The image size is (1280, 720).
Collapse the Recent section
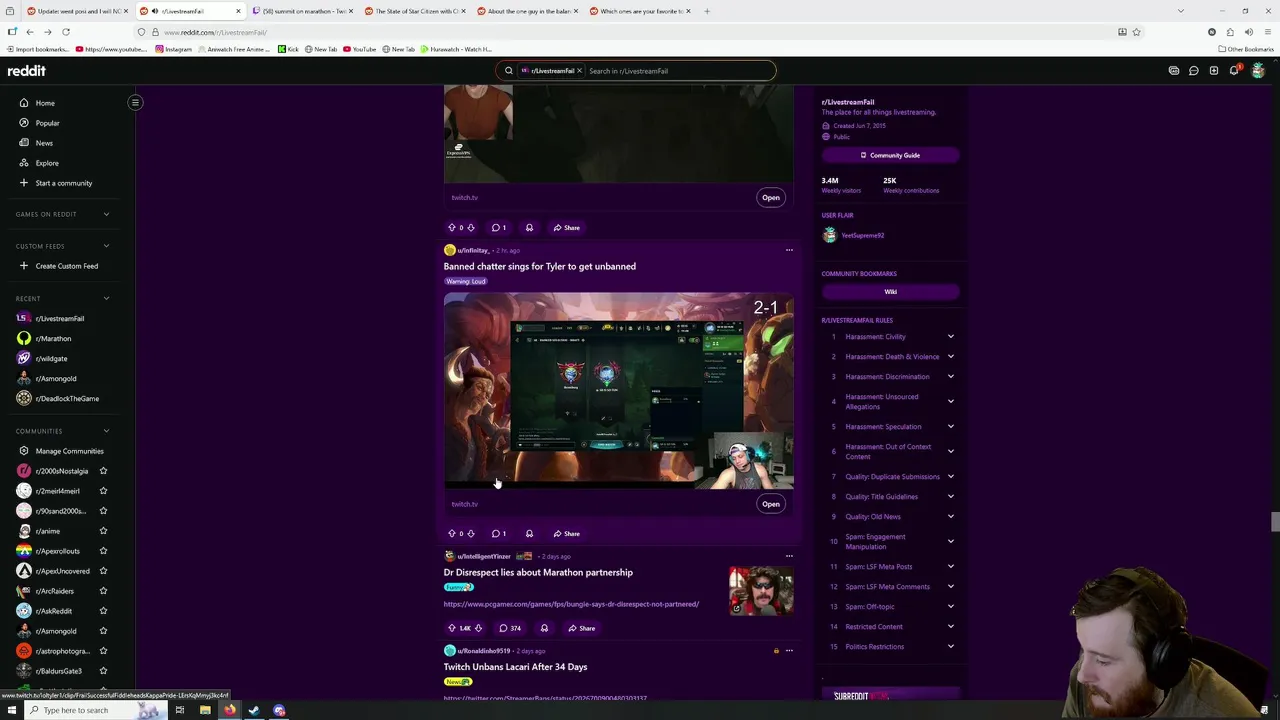[106, 298]
